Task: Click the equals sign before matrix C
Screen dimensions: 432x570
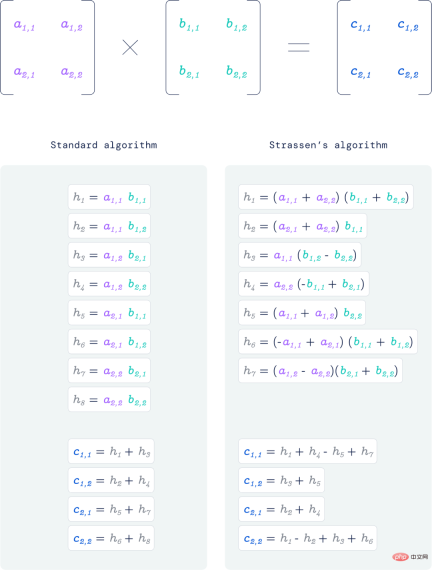Action: coord(299,47)
